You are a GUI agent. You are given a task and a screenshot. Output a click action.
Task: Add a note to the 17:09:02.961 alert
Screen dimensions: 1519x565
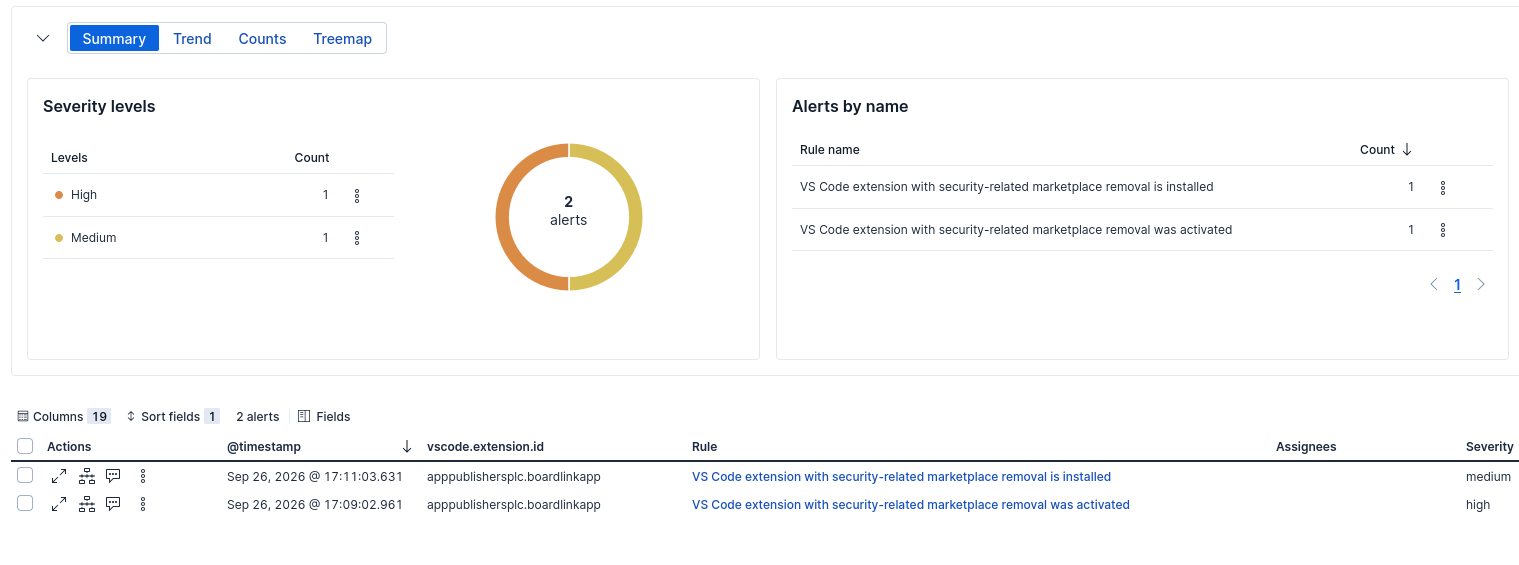[x=113, y=504]
